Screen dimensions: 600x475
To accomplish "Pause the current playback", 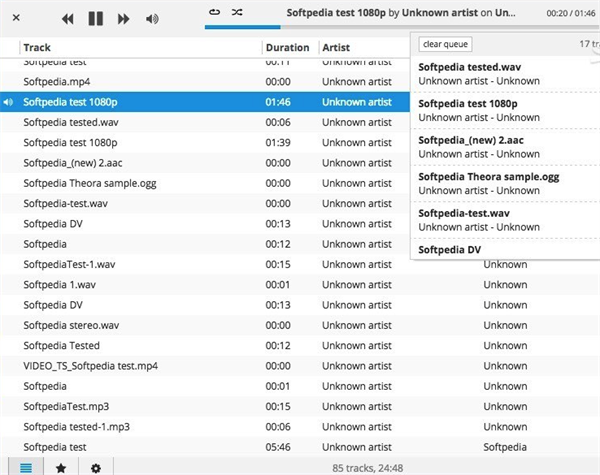I will tap(96, 18).
